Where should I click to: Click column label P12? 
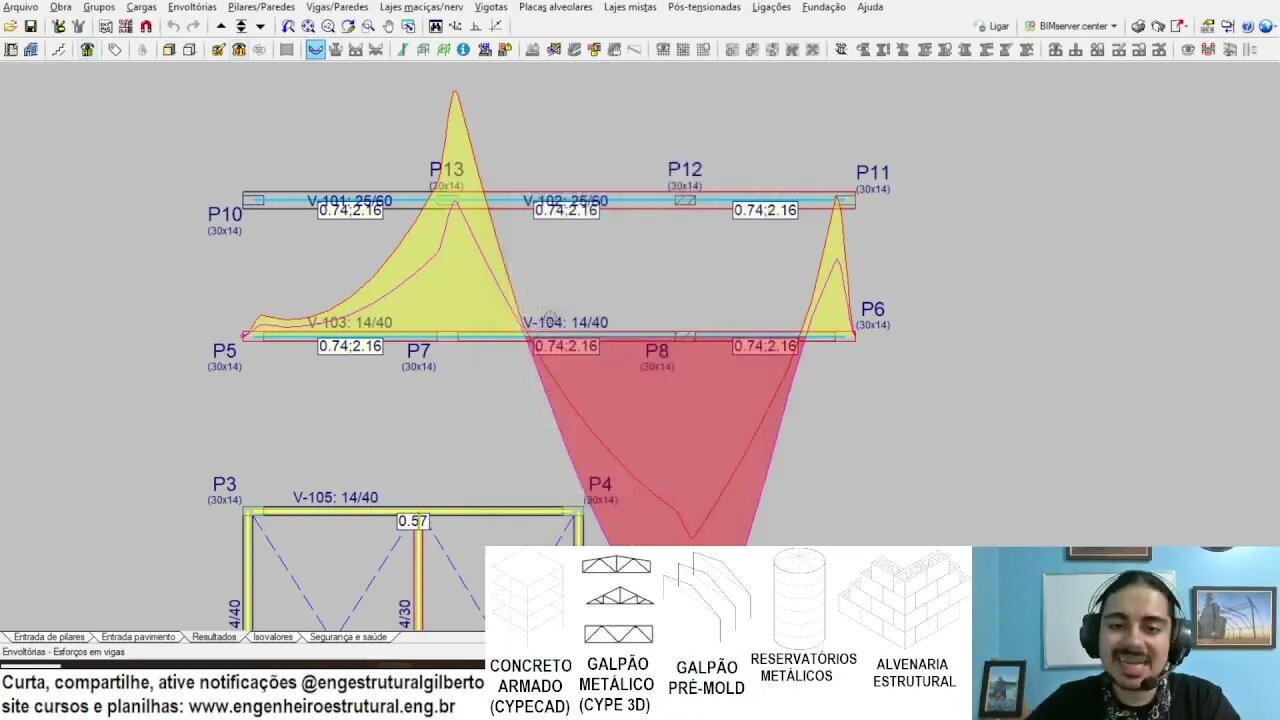point(685,170)
